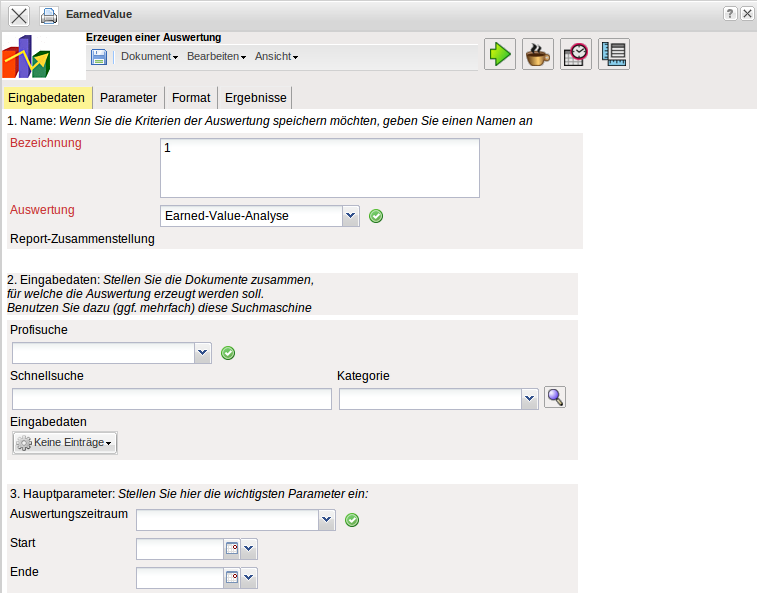757x593 pixels.
Task: Click the calendar clock schedule icon
Action: click(576, 54)
